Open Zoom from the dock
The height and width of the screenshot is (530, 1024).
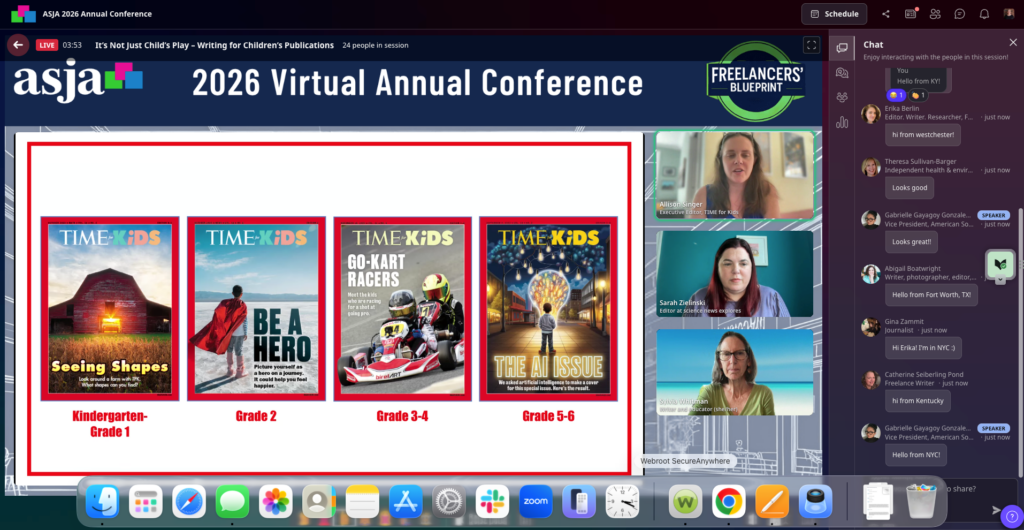(x=536, y=501)
